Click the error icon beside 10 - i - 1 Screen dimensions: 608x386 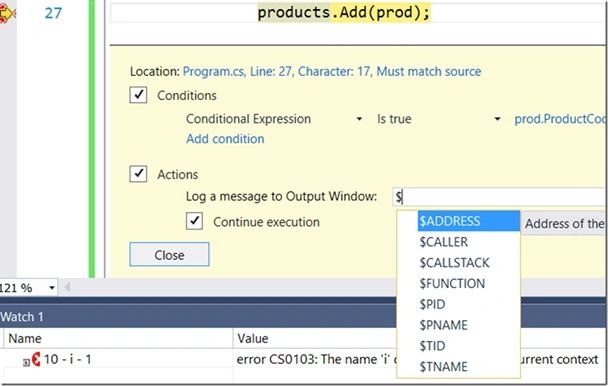click(x=36, y=359)
